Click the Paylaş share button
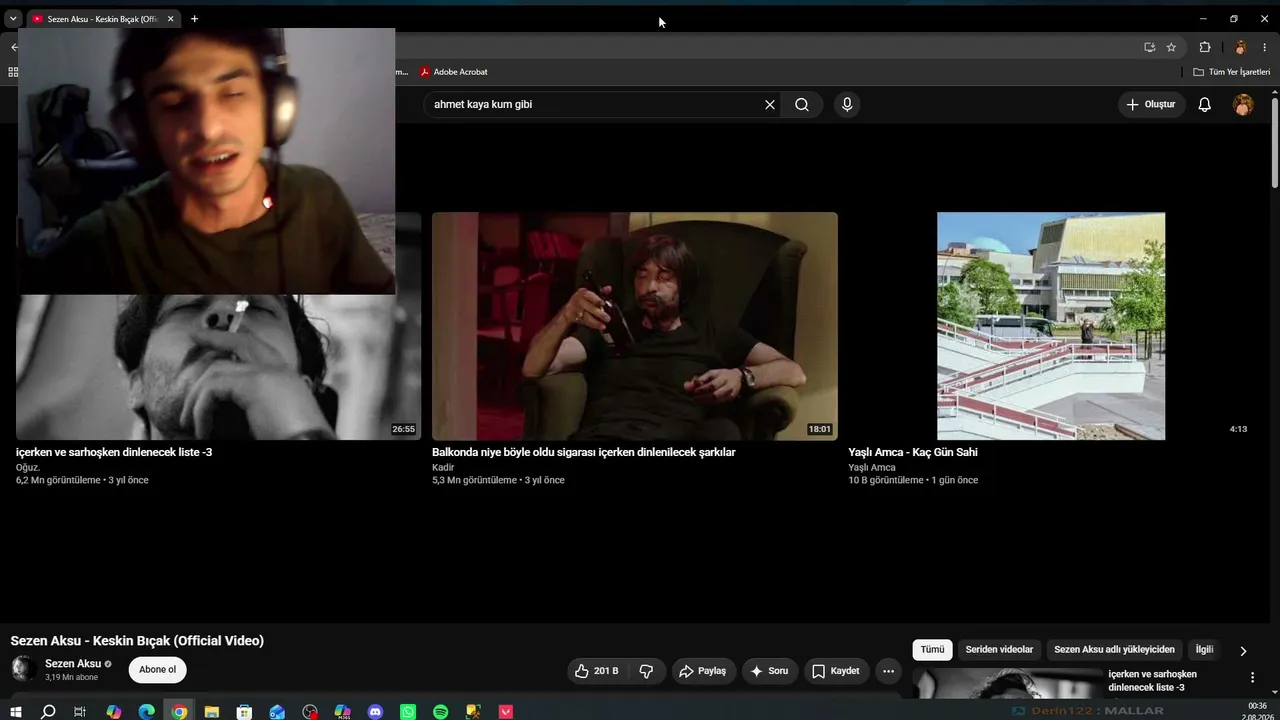Viewport: 1280px width, 720px height. point(703,671)
